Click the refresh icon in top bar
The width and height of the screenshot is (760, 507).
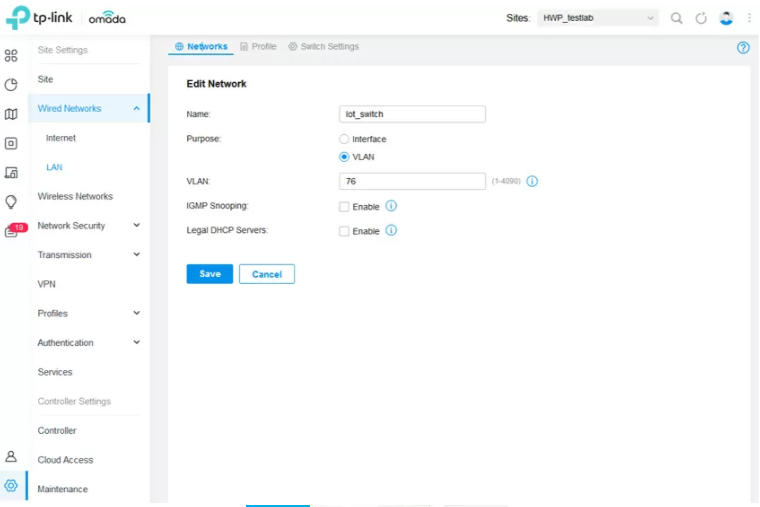click(701, 18)
